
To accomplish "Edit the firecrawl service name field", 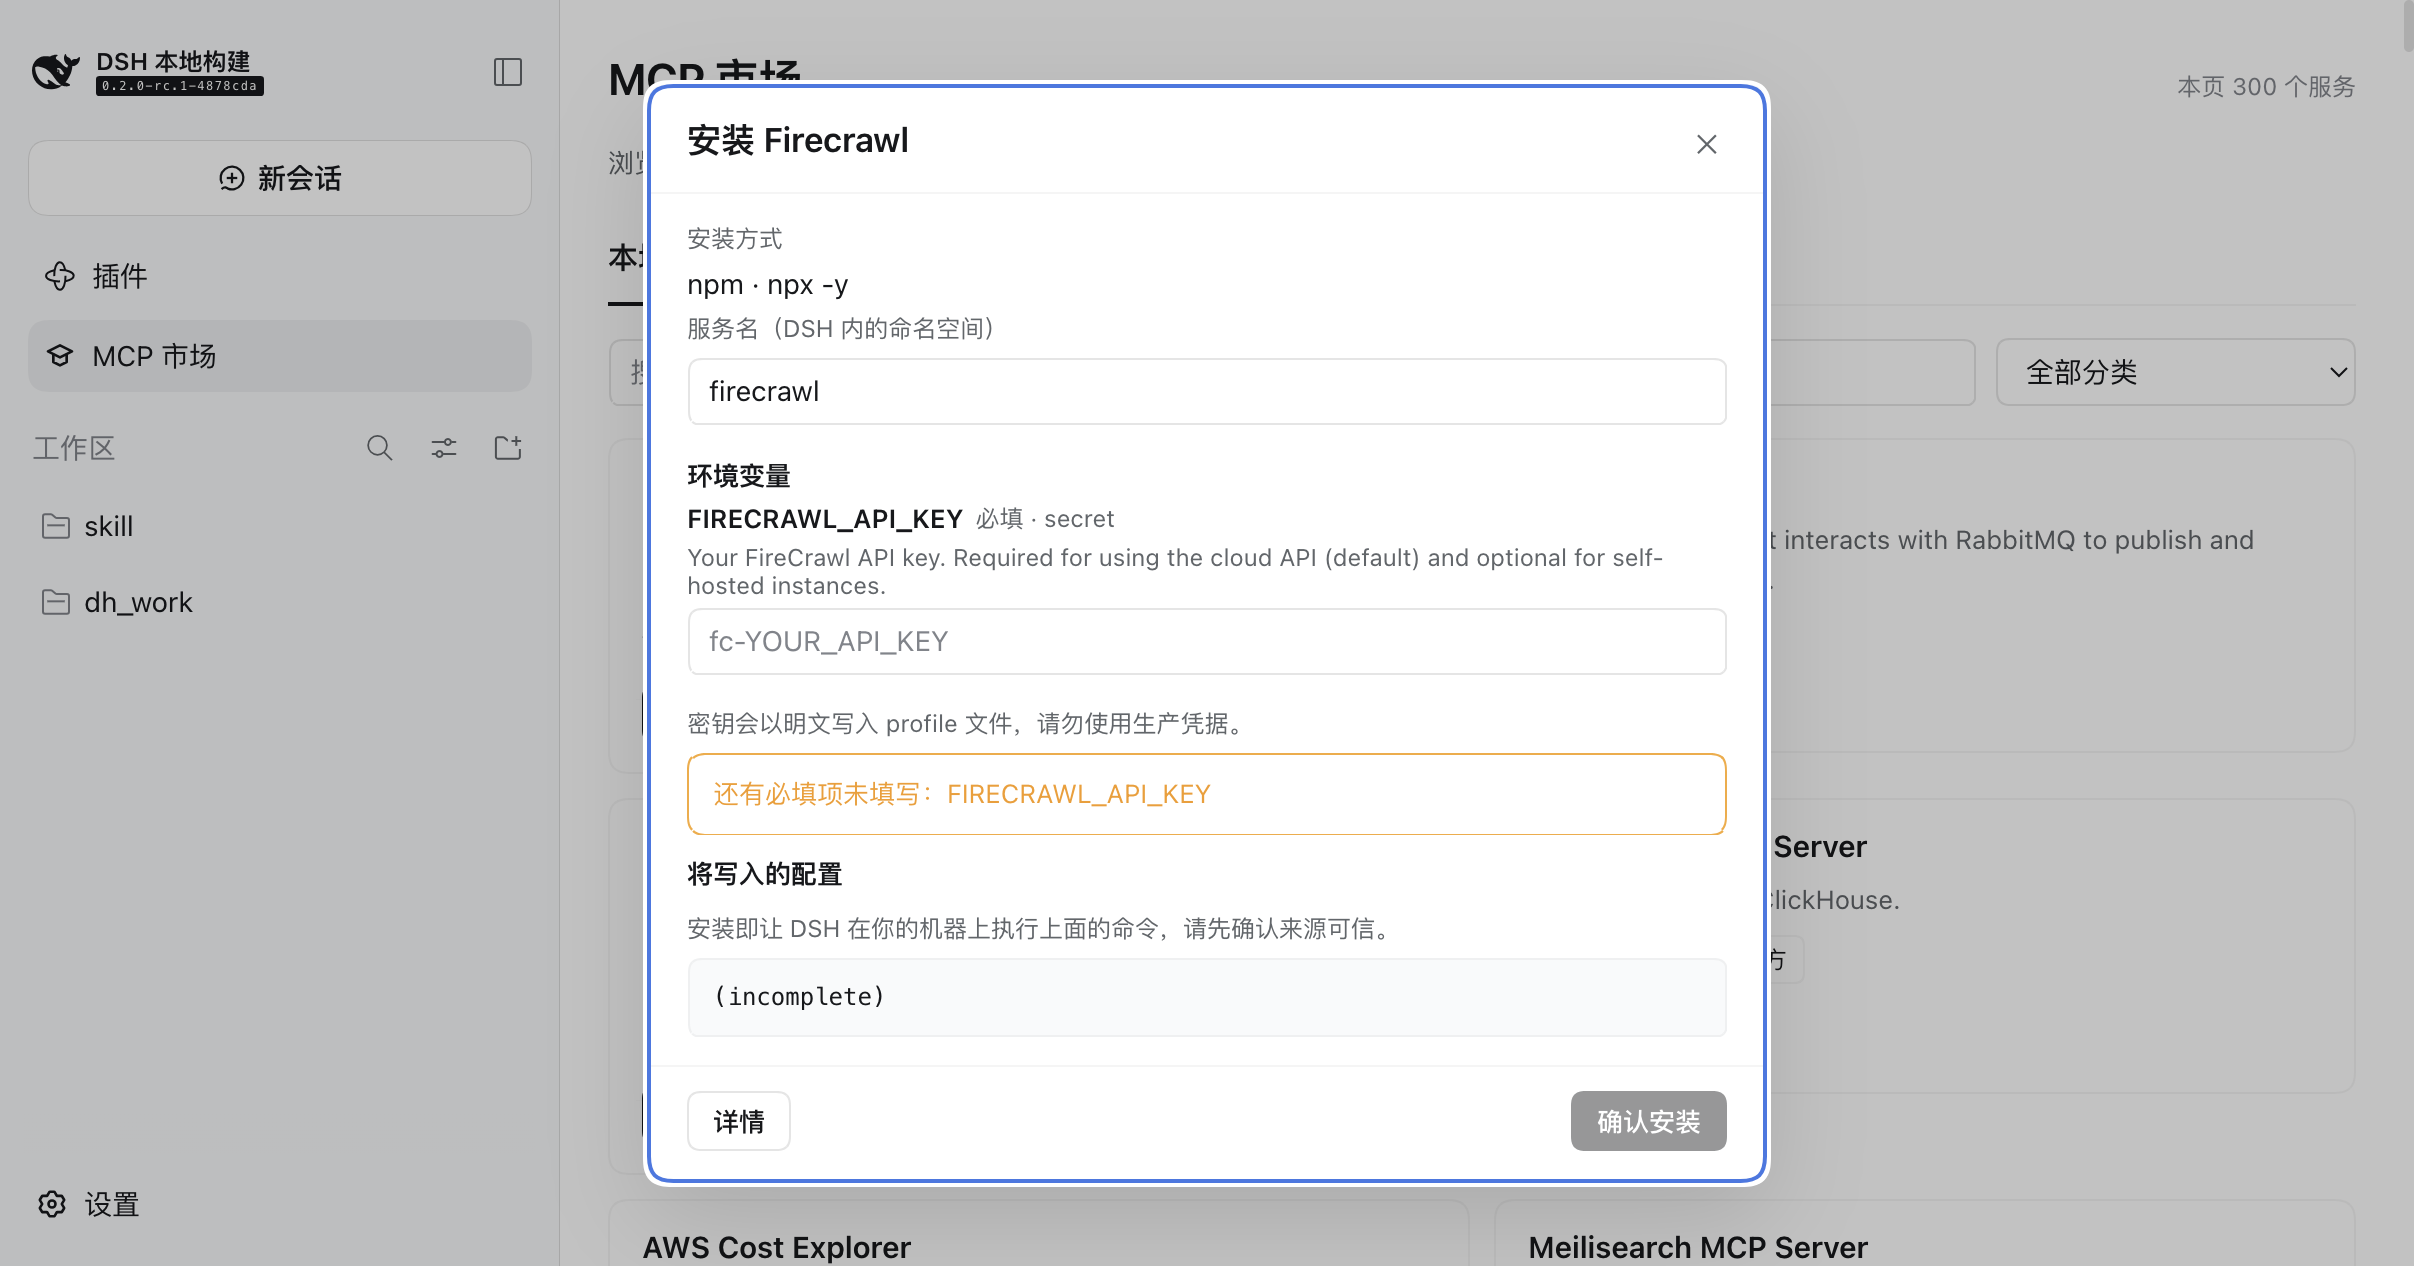I will [1207, 391].
